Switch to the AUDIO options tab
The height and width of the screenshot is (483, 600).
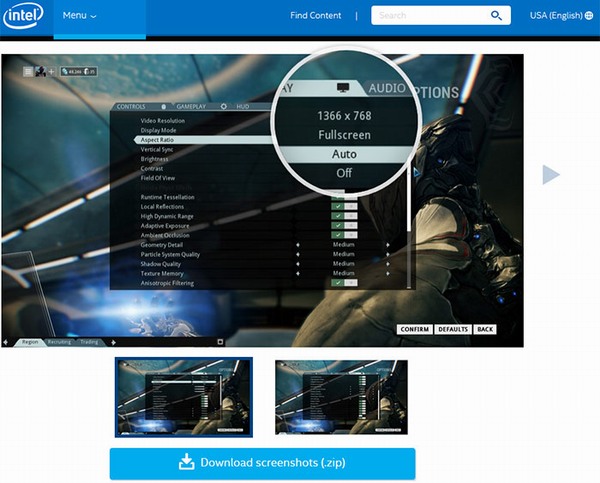pos(387,88)
